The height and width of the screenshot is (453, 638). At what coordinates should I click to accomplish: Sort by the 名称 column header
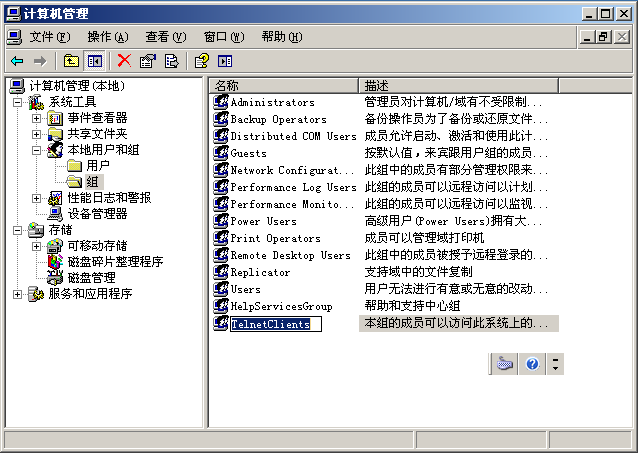[x=284, y=85]
